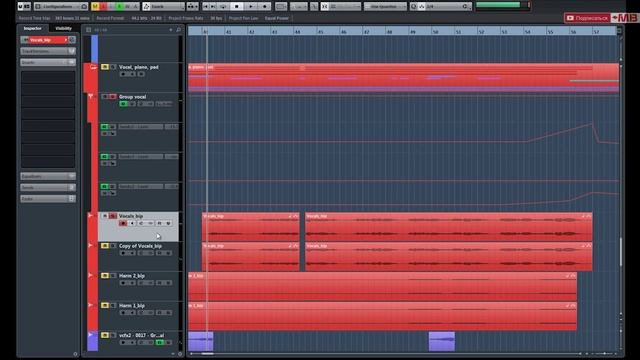Select the Vocals_bip track name

[131, 216]
